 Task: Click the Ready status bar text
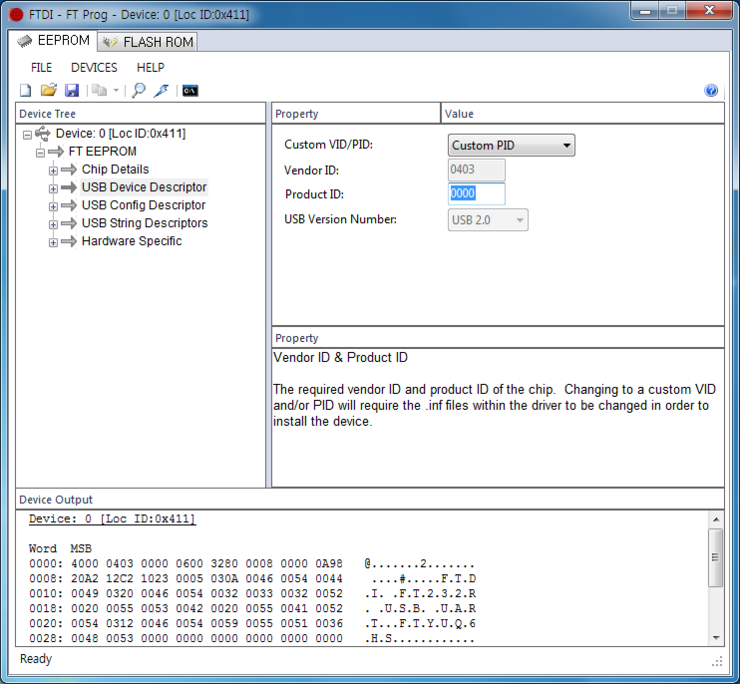(x=36, y=659)
